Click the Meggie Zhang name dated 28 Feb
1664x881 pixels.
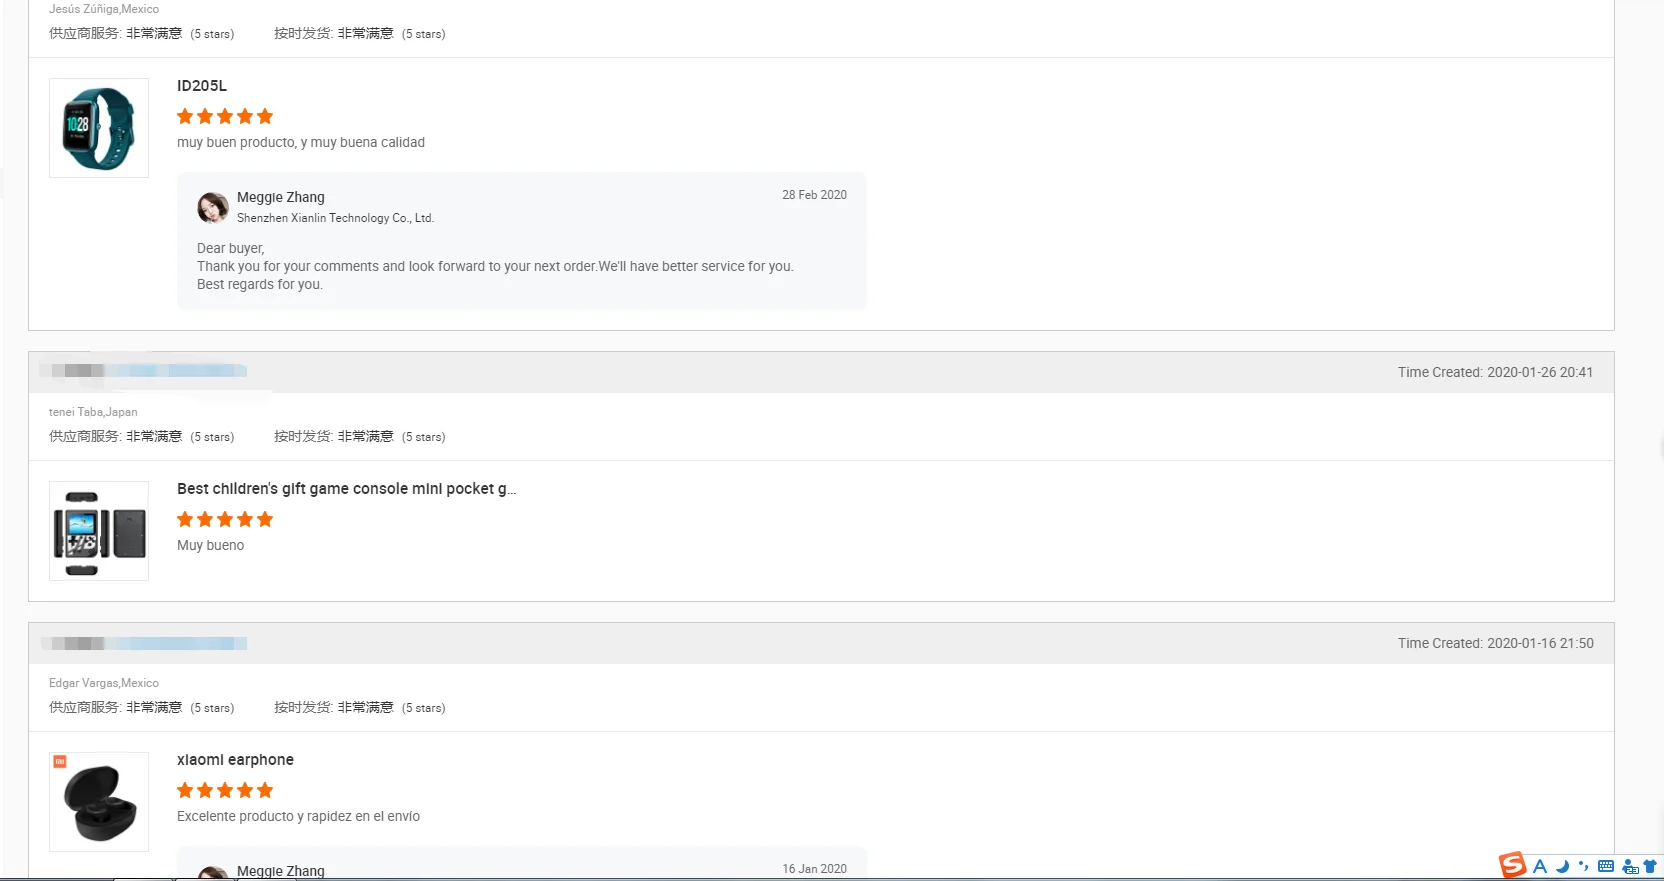(x=281, y=197)
